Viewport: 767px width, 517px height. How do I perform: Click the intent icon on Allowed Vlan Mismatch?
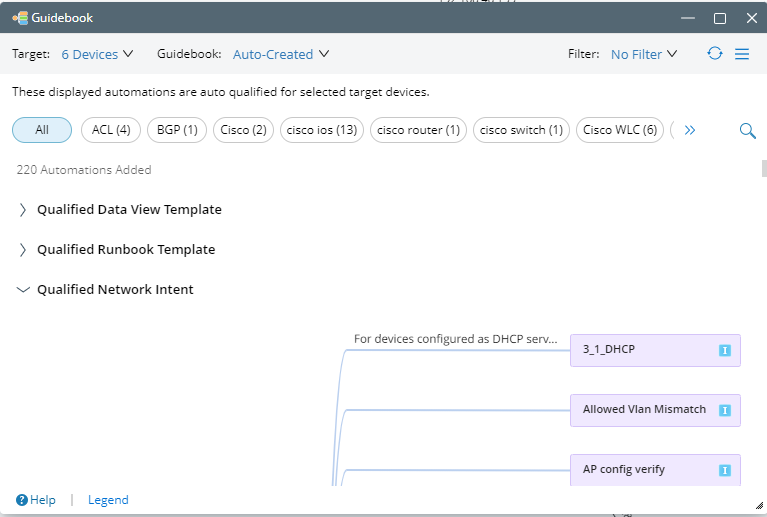coord(725,410)
